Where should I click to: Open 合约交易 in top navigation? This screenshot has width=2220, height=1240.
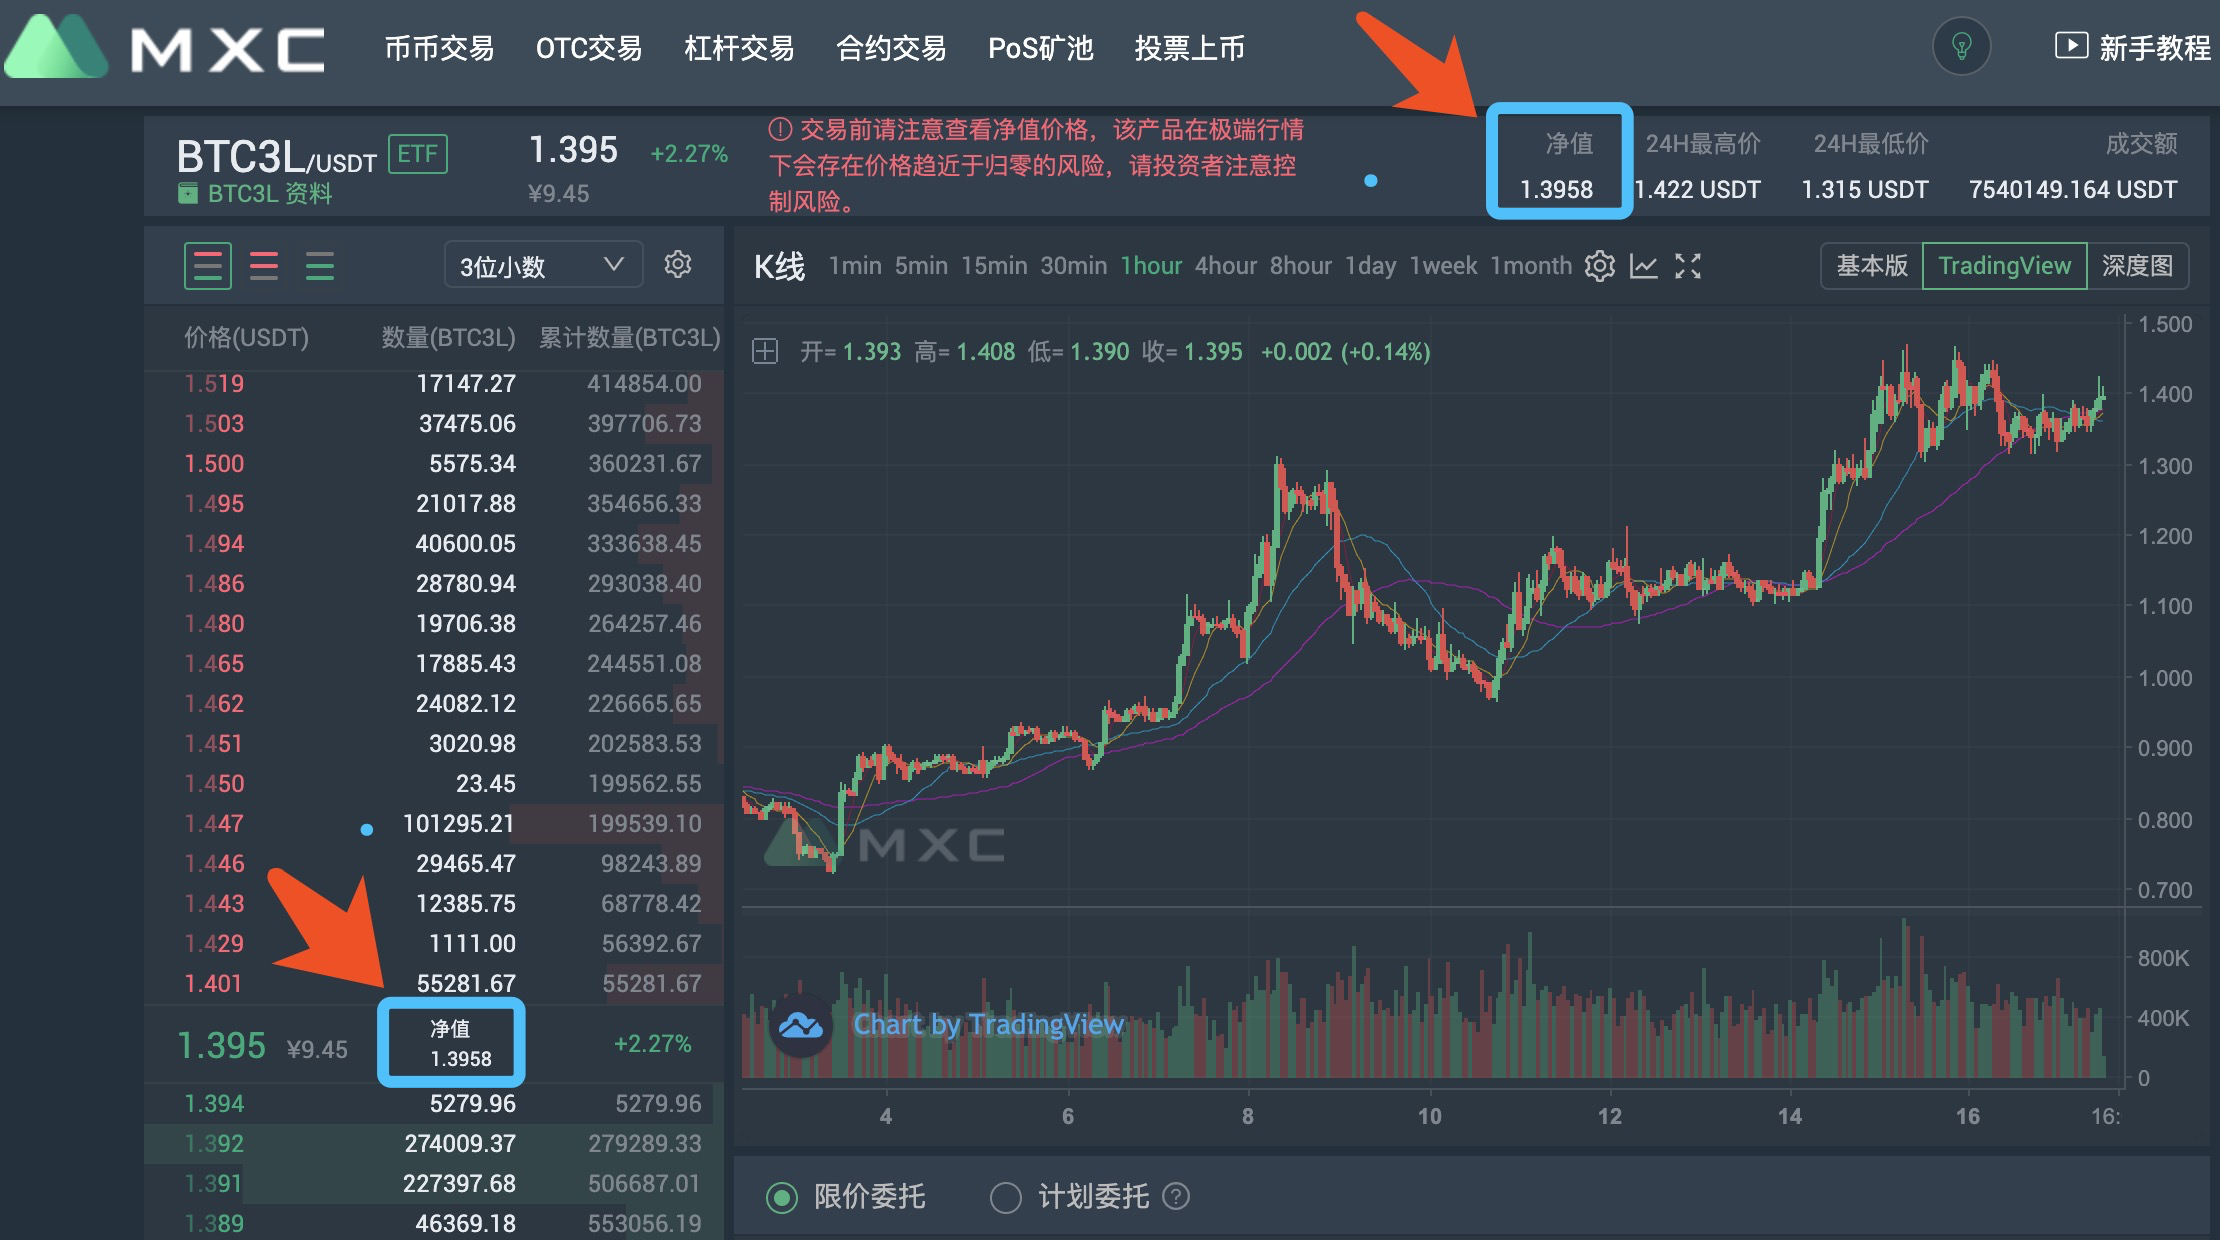coord(891,48)
